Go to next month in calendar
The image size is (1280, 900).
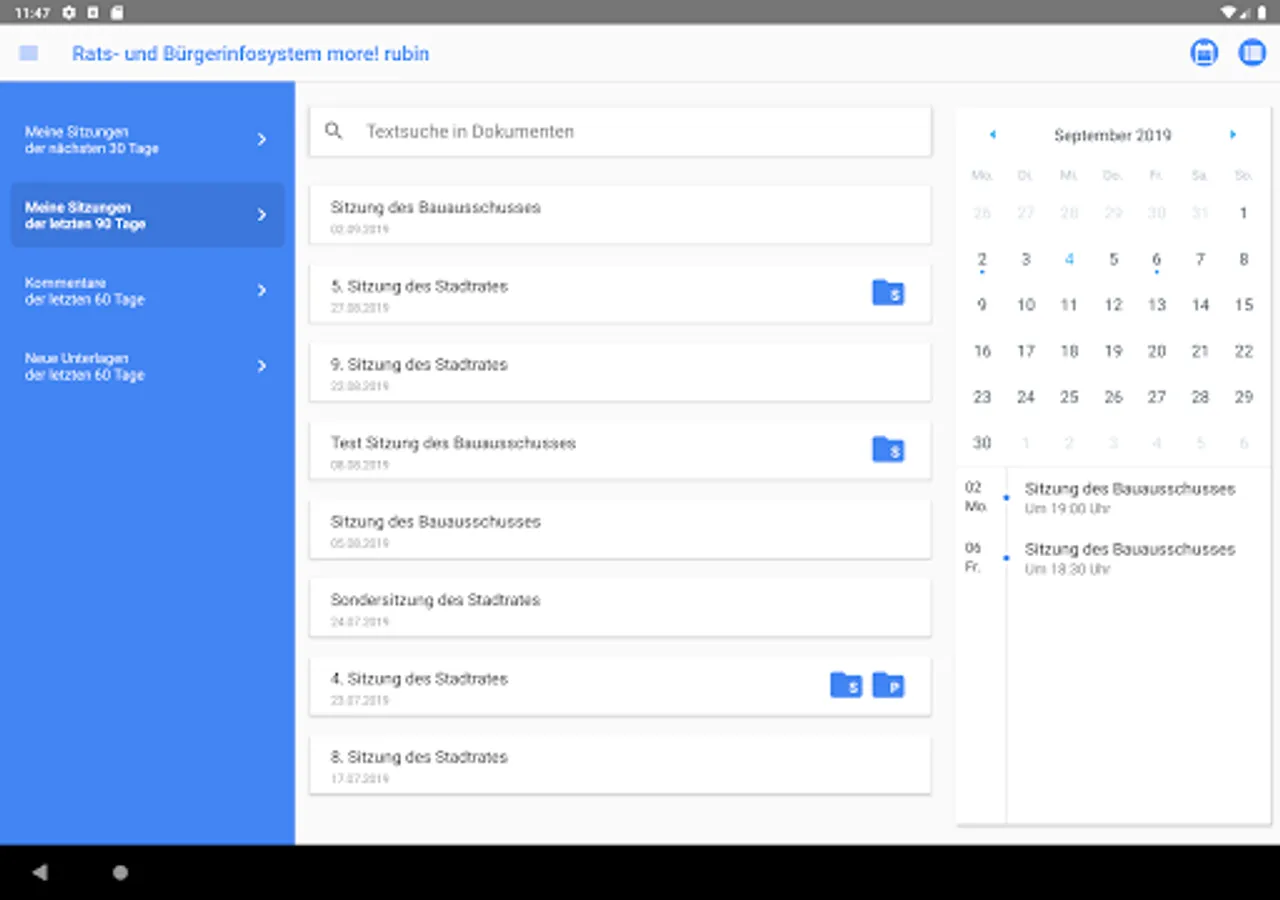tap(1233, 135)
